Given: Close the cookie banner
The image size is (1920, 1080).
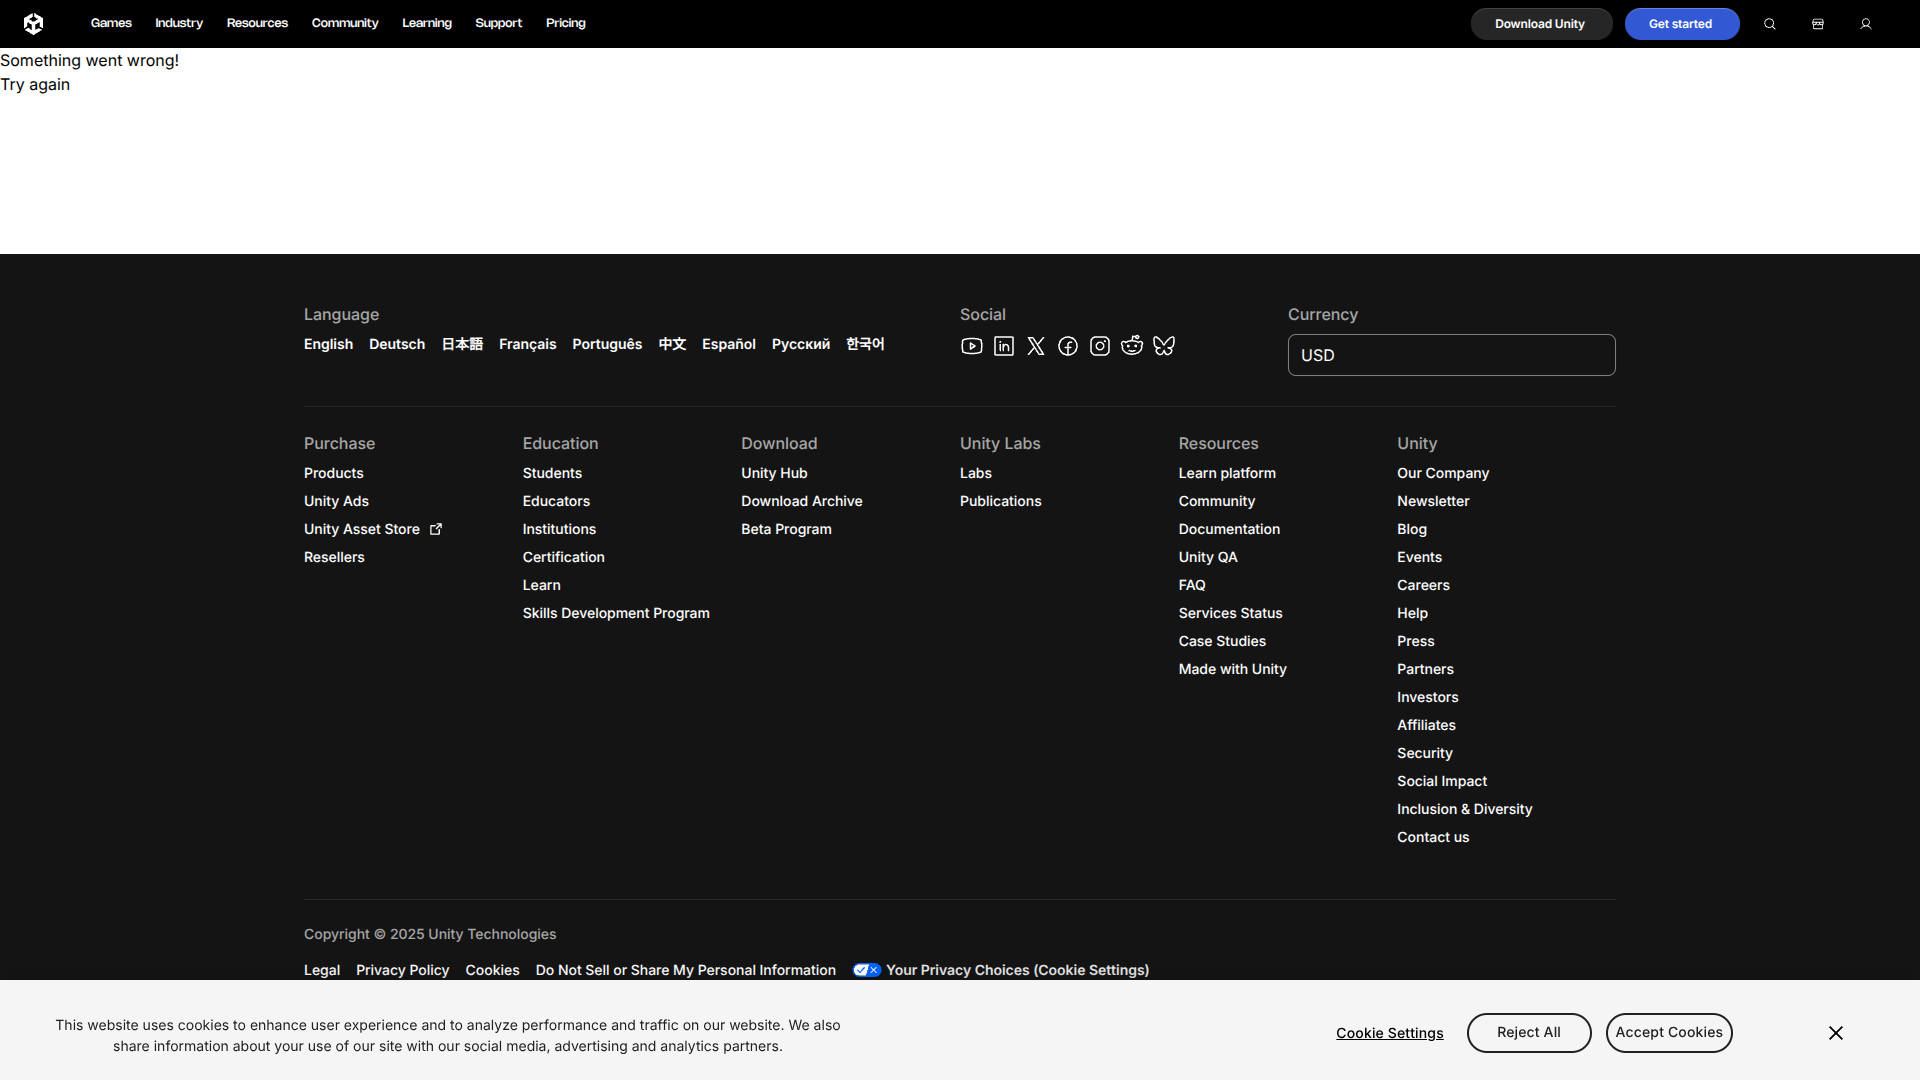Looking at the screenshot, I should pos(1836,1033).
